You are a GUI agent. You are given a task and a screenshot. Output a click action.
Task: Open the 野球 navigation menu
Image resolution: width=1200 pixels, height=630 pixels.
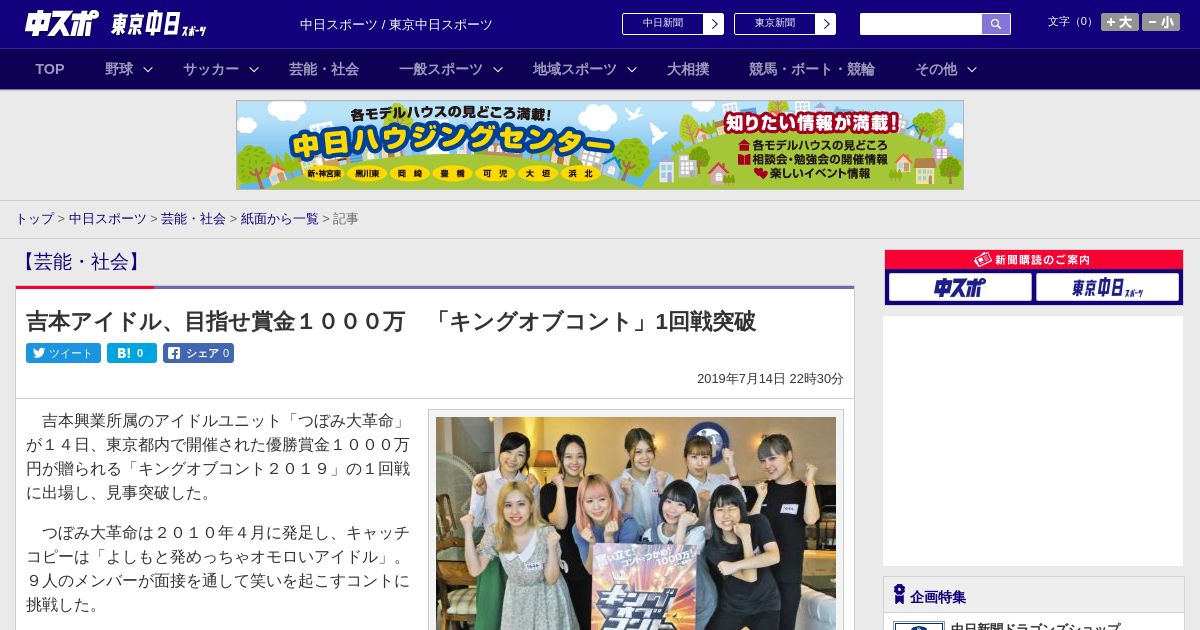[x=119, y=69]
